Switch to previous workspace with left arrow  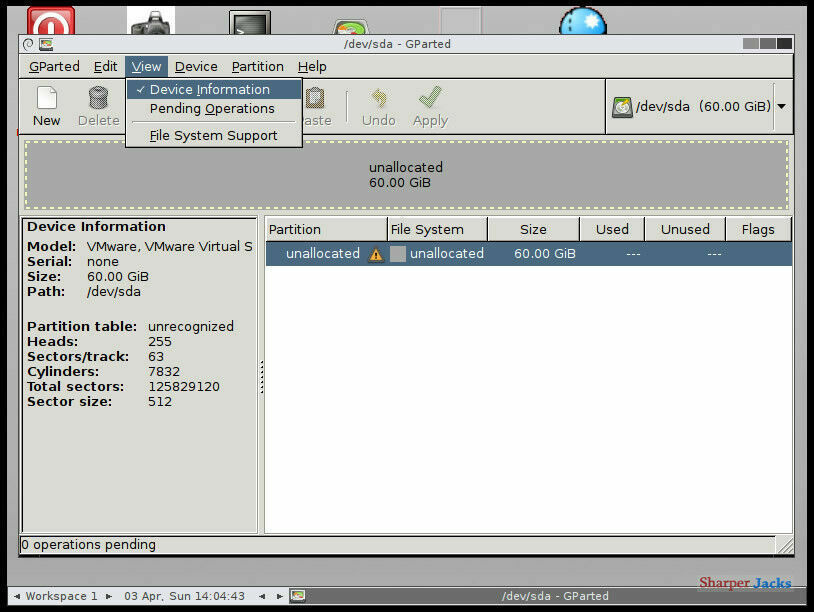coord(17,596)
